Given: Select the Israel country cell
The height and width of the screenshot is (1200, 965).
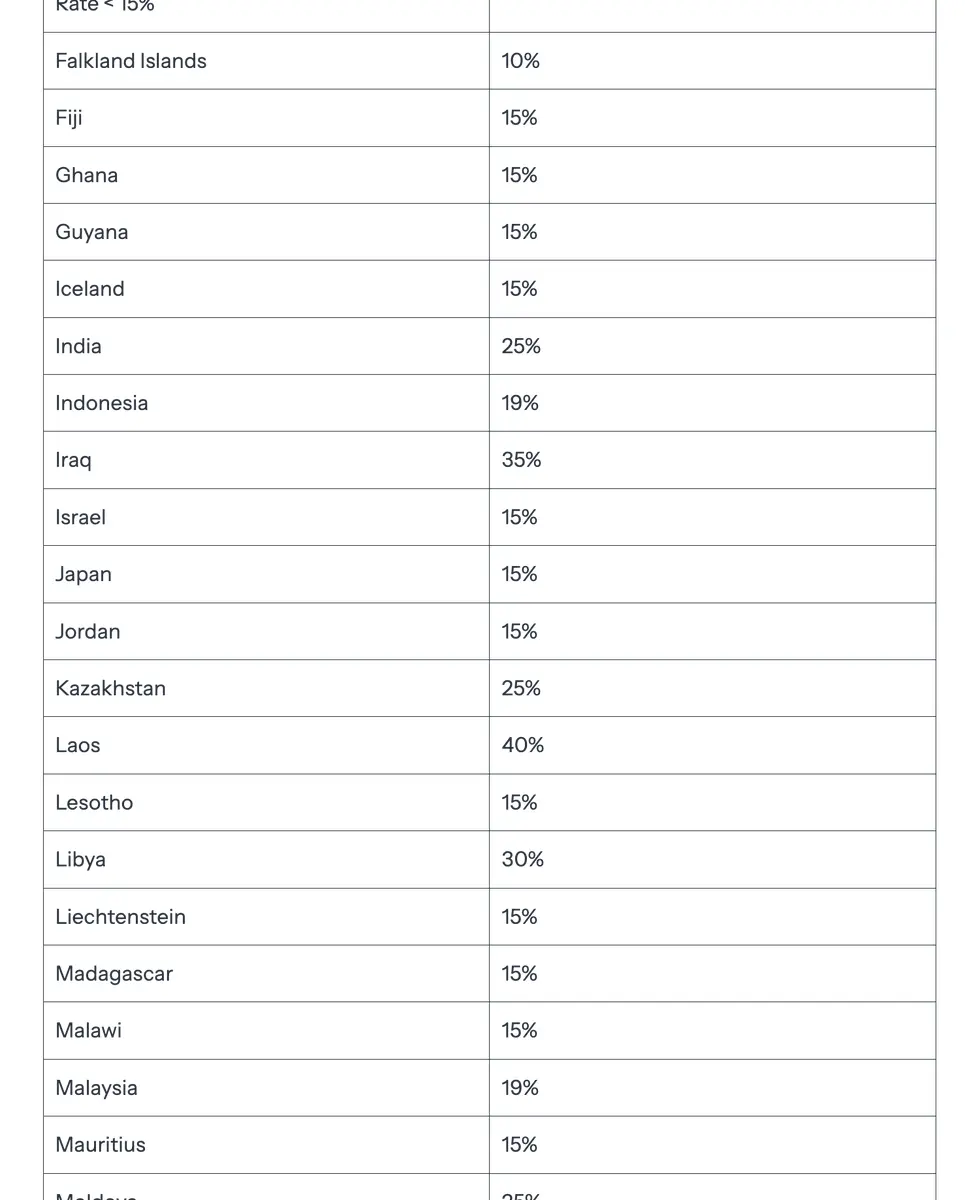Looking at the screenshot, I should pyautogui.click(x=266, y=517).
